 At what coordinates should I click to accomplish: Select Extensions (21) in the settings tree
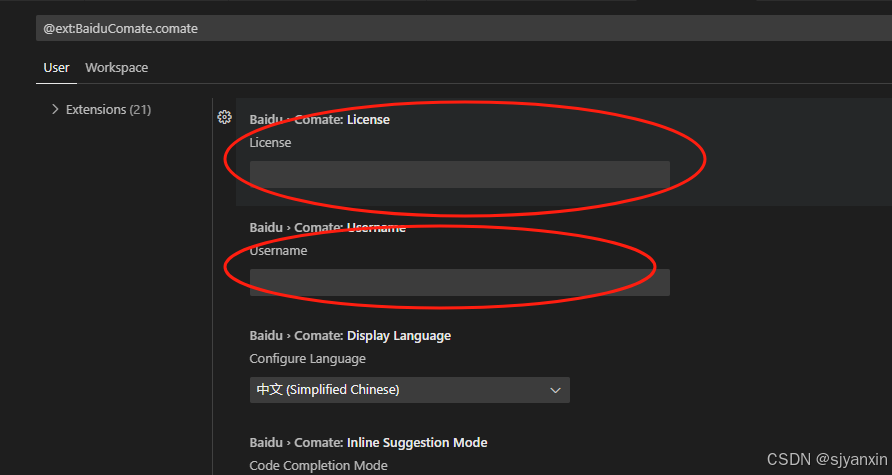pos(108,109)
